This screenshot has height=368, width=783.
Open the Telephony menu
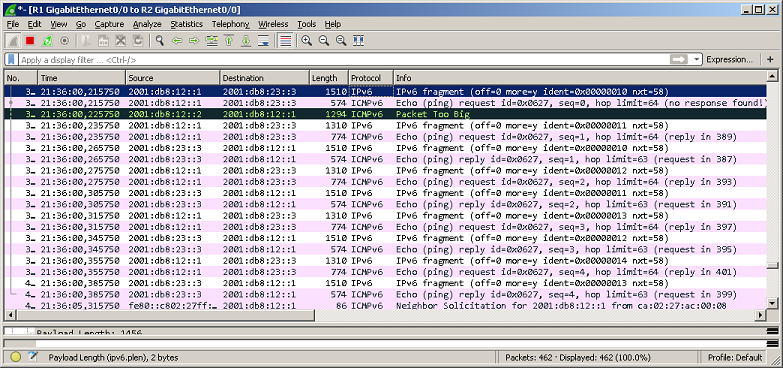230,24
